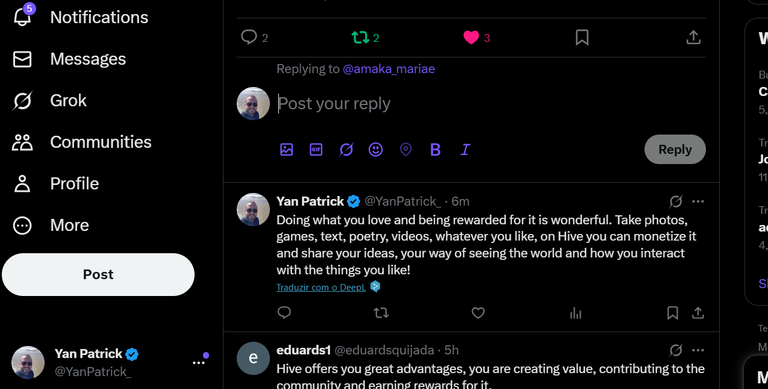Open account switcher menu for Yan Patrick
The width and height of the screenshot is (768, 389).
pyautogui.click(x=198, y=363)
